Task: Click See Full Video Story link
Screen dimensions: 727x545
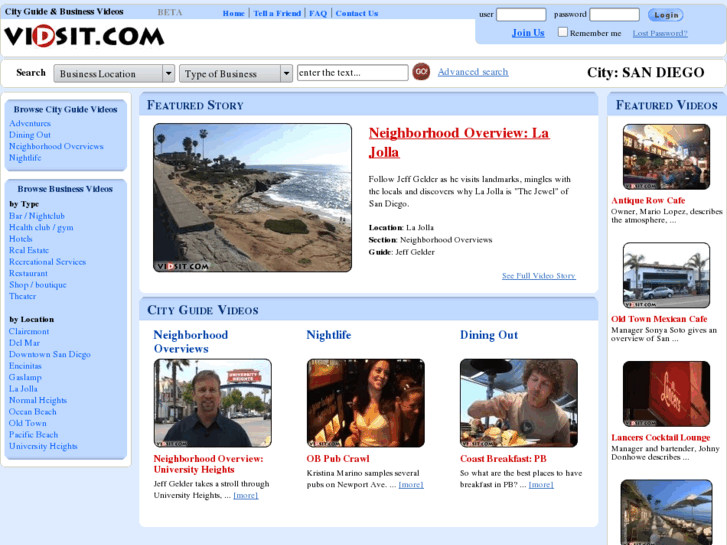Action: point(538,276)
